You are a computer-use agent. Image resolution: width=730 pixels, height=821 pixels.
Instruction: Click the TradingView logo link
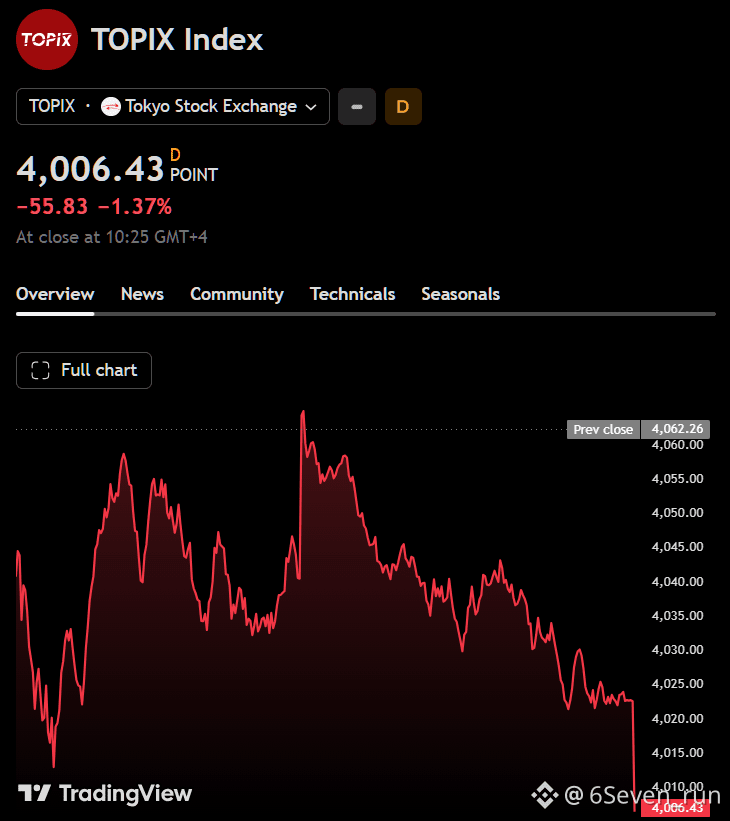(105, 793)
